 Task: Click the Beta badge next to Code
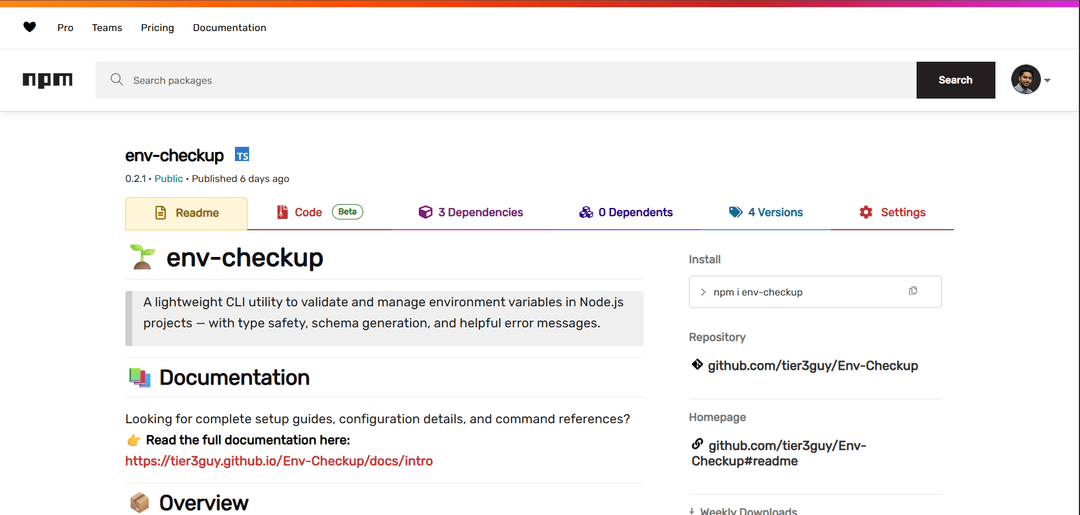(347, 211)
